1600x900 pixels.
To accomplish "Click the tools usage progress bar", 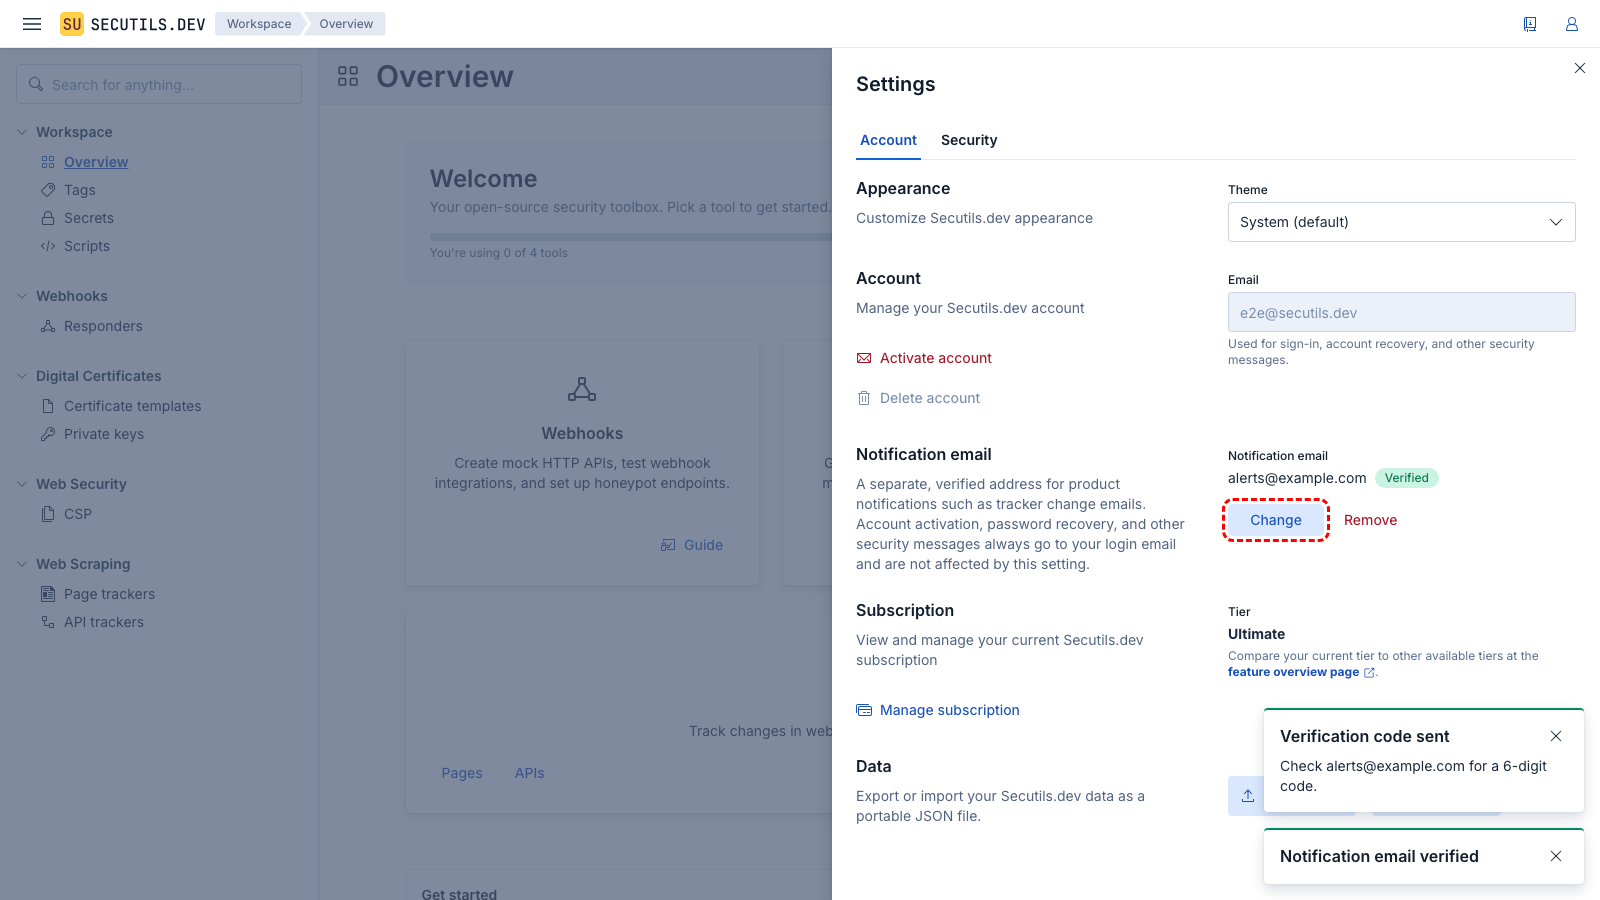I will [631, 237].
